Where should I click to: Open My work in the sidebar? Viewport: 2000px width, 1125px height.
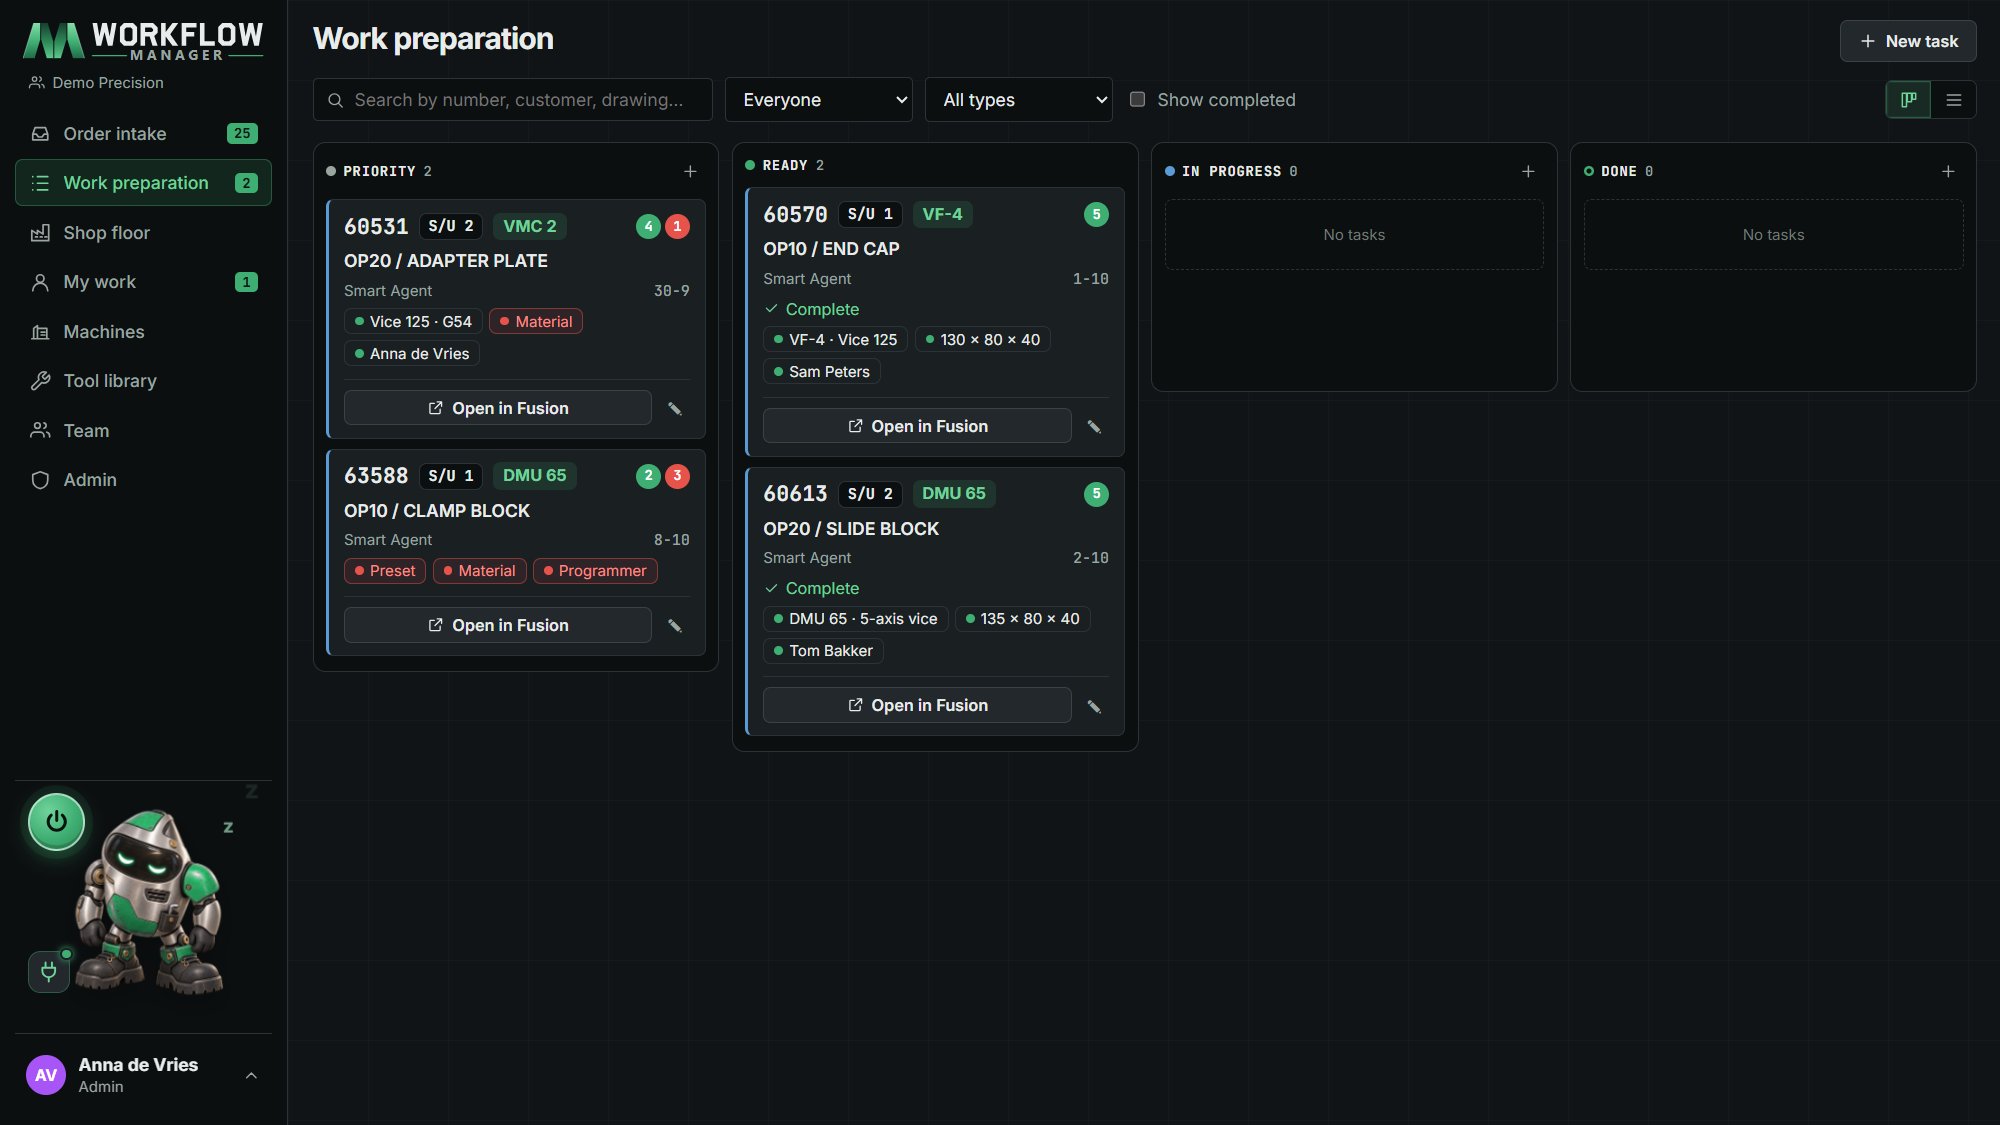(143, 282)
